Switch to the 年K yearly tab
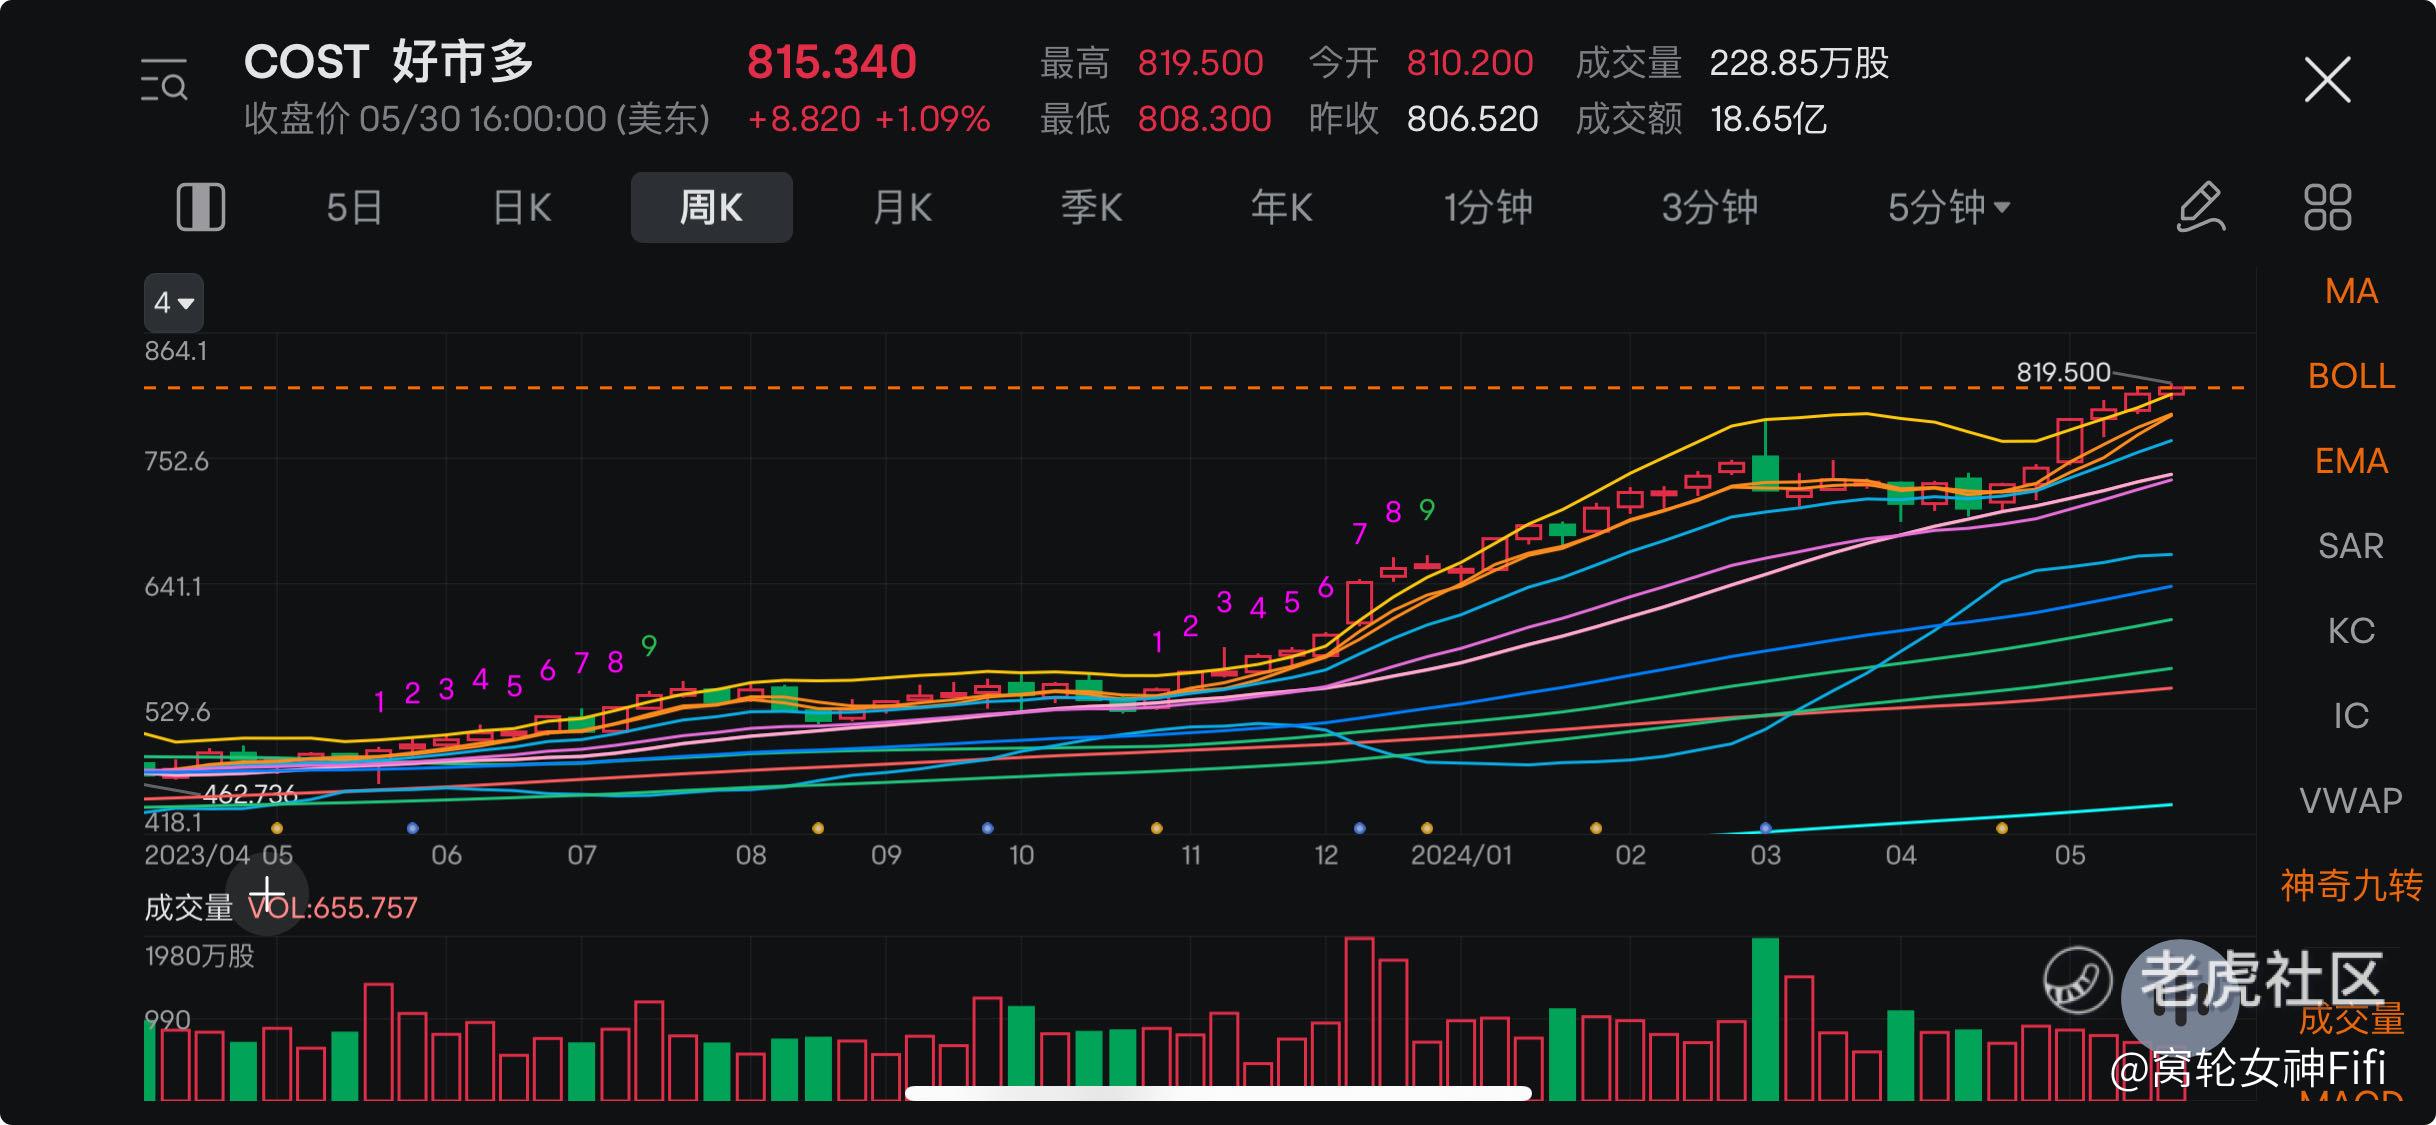The height and width of the screenshot is (1125, 2436). [1281, 208]
